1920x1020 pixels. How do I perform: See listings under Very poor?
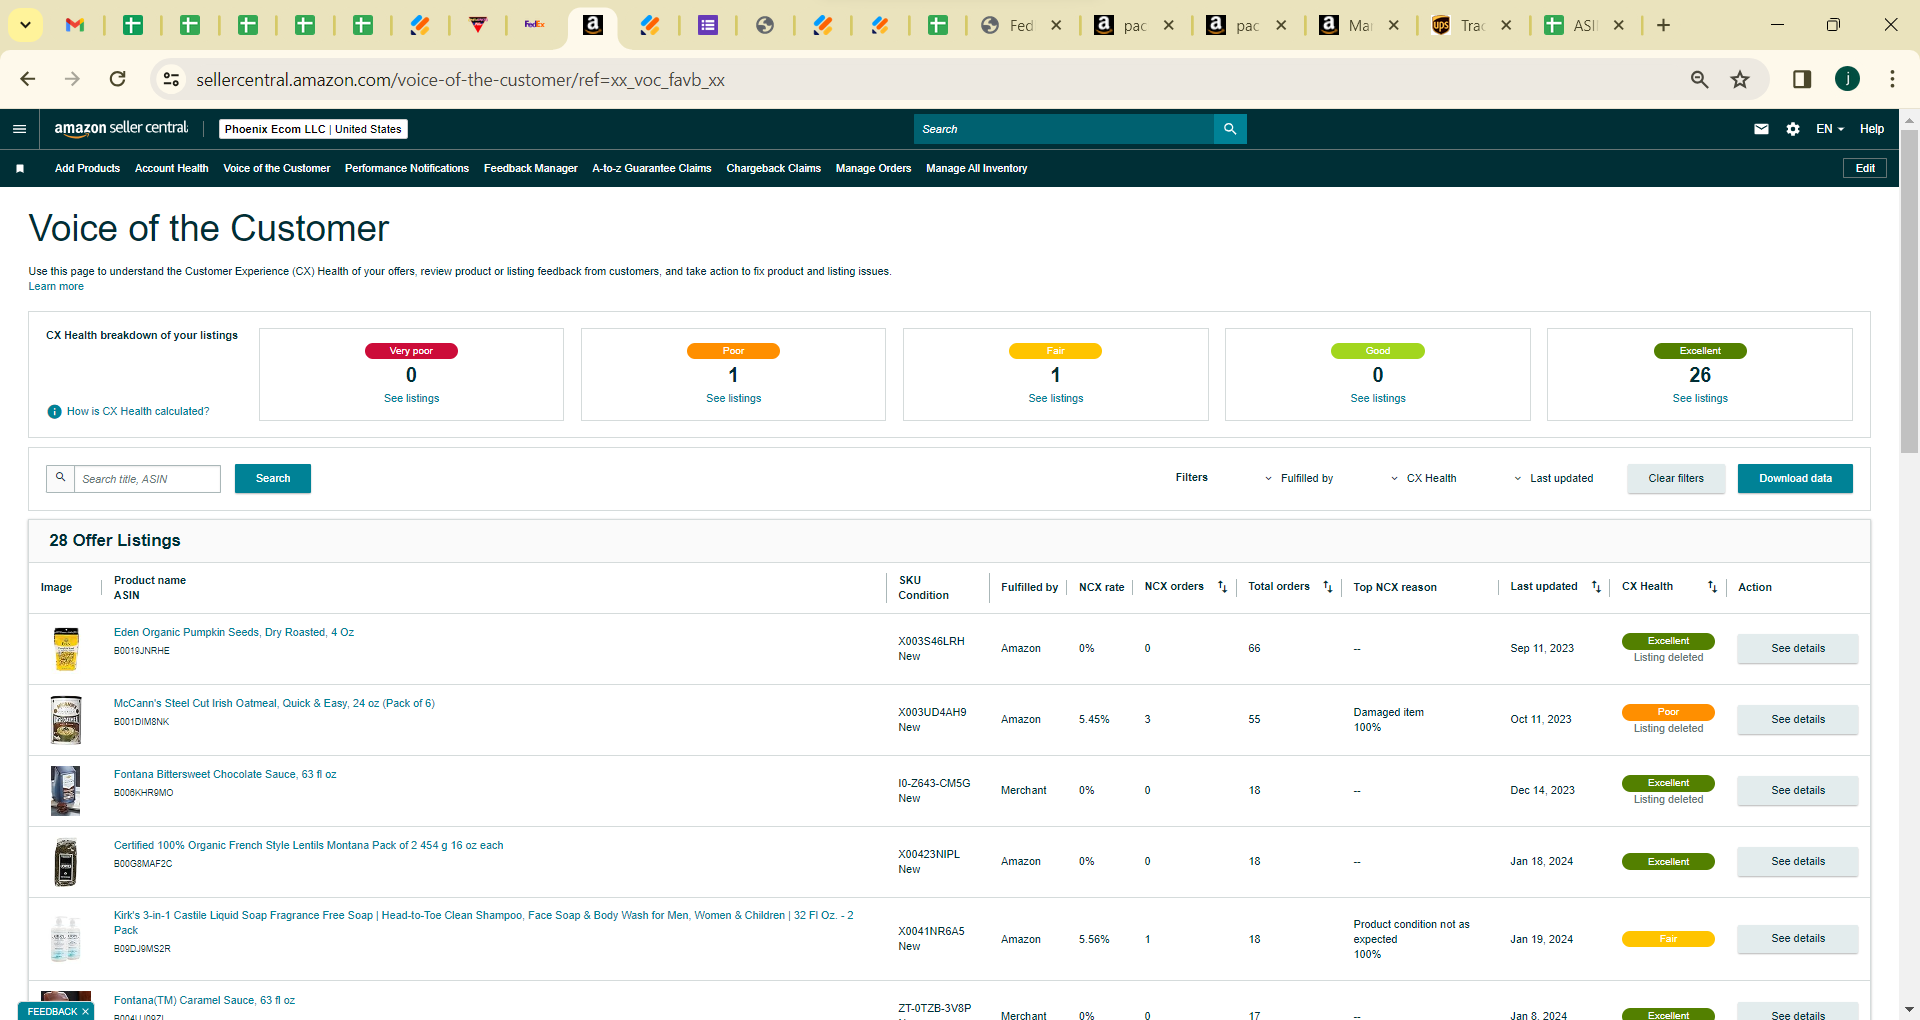click(412, 399)
